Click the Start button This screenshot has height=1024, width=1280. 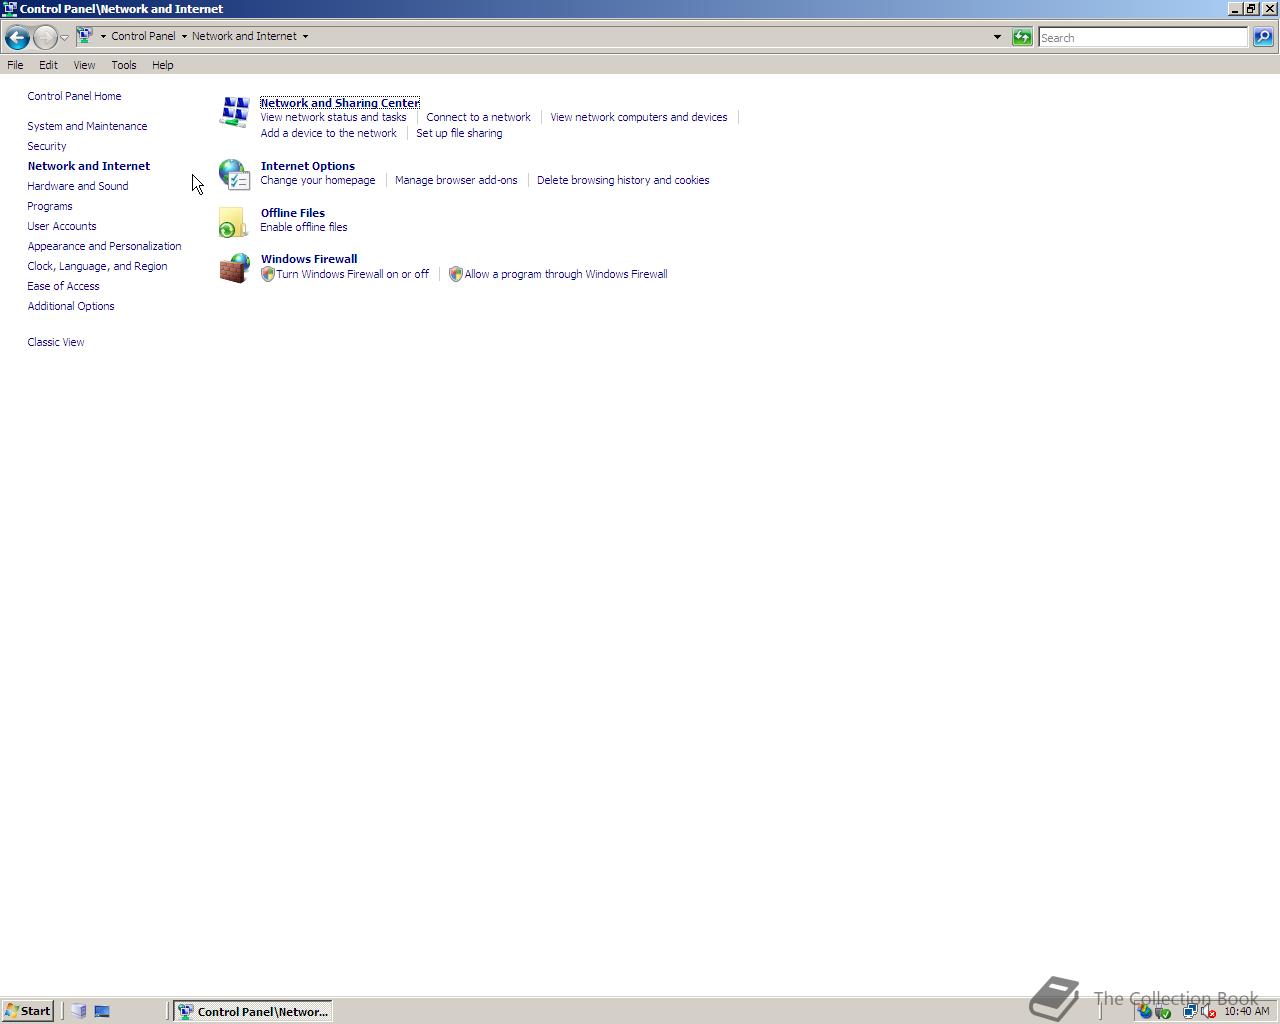click(27, 1011)
